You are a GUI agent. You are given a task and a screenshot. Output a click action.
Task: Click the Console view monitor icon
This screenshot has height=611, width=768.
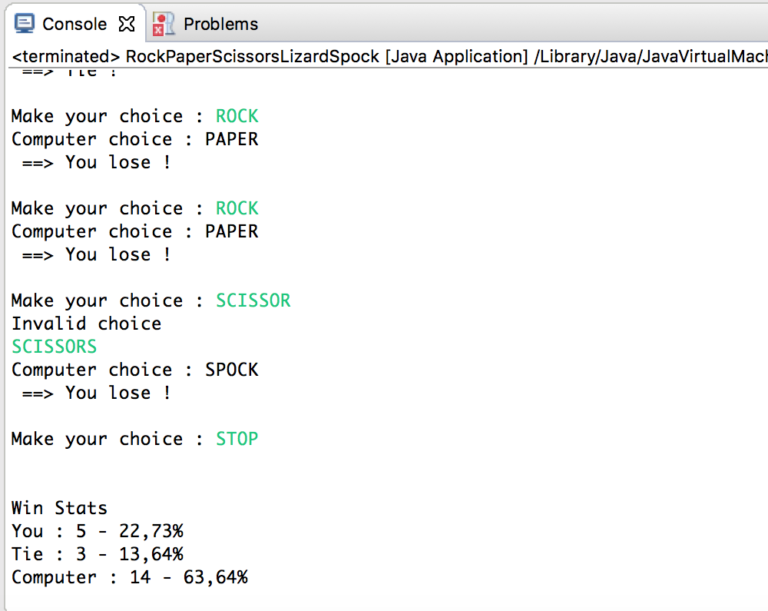pyautogui.click(x=24, y=23)
